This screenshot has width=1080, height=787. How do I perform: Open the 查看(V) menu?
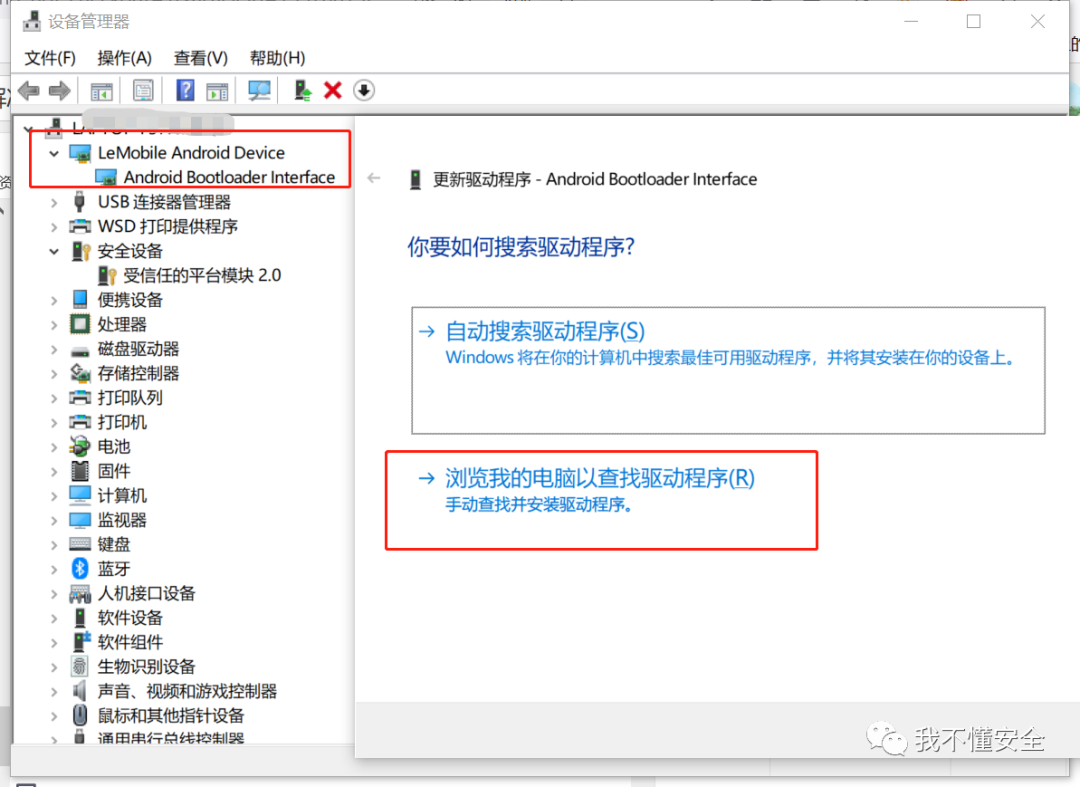pyautogui.click(x=200, y=57)
